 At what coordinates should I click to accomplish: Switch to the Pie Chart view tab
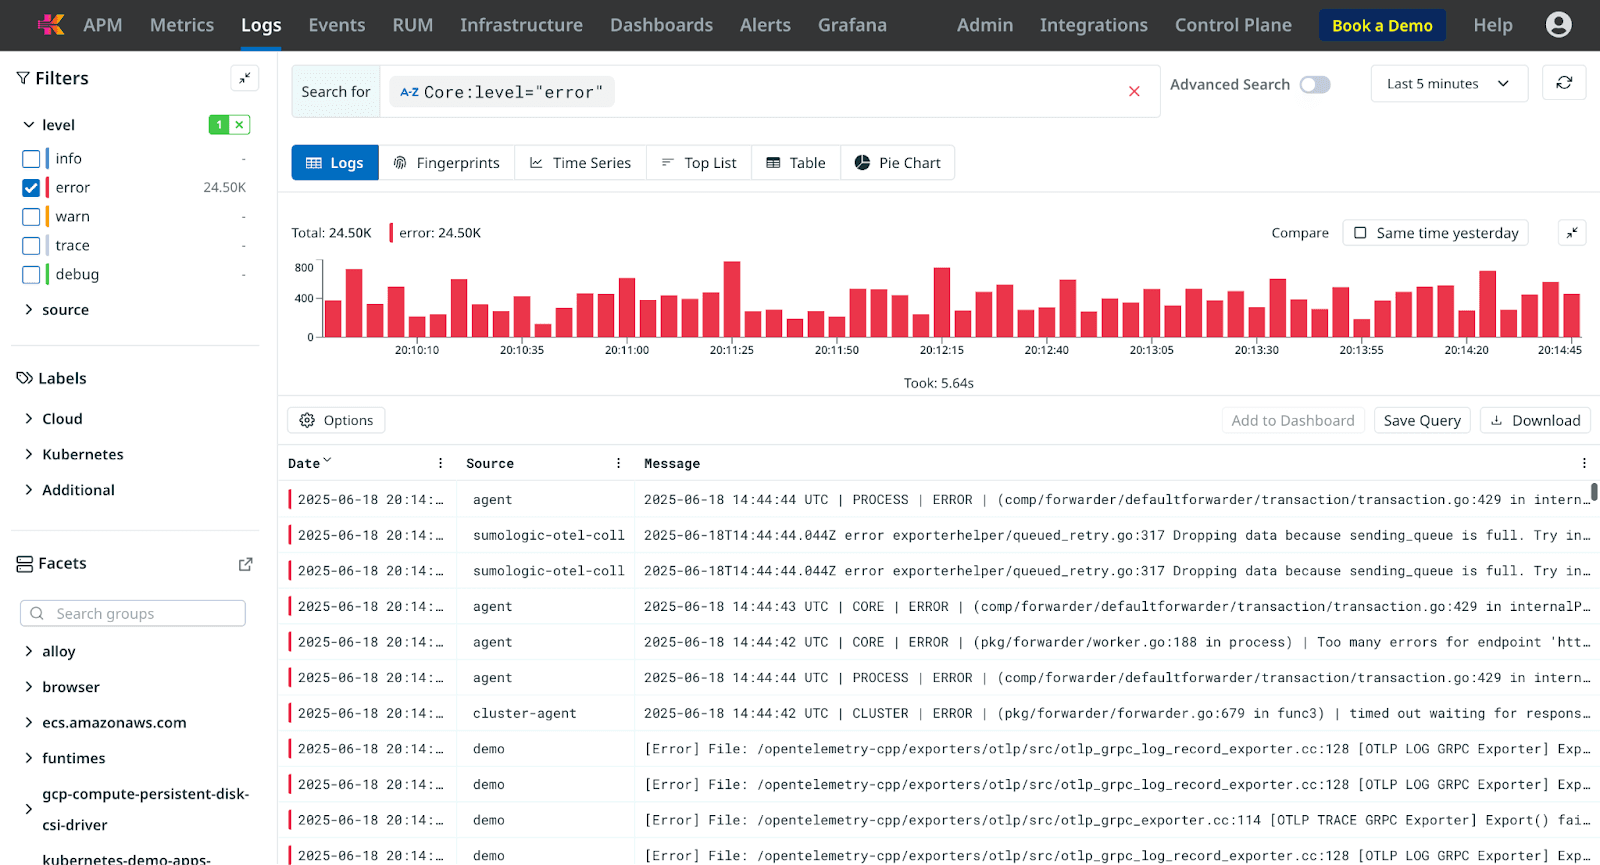click(898, 163)
